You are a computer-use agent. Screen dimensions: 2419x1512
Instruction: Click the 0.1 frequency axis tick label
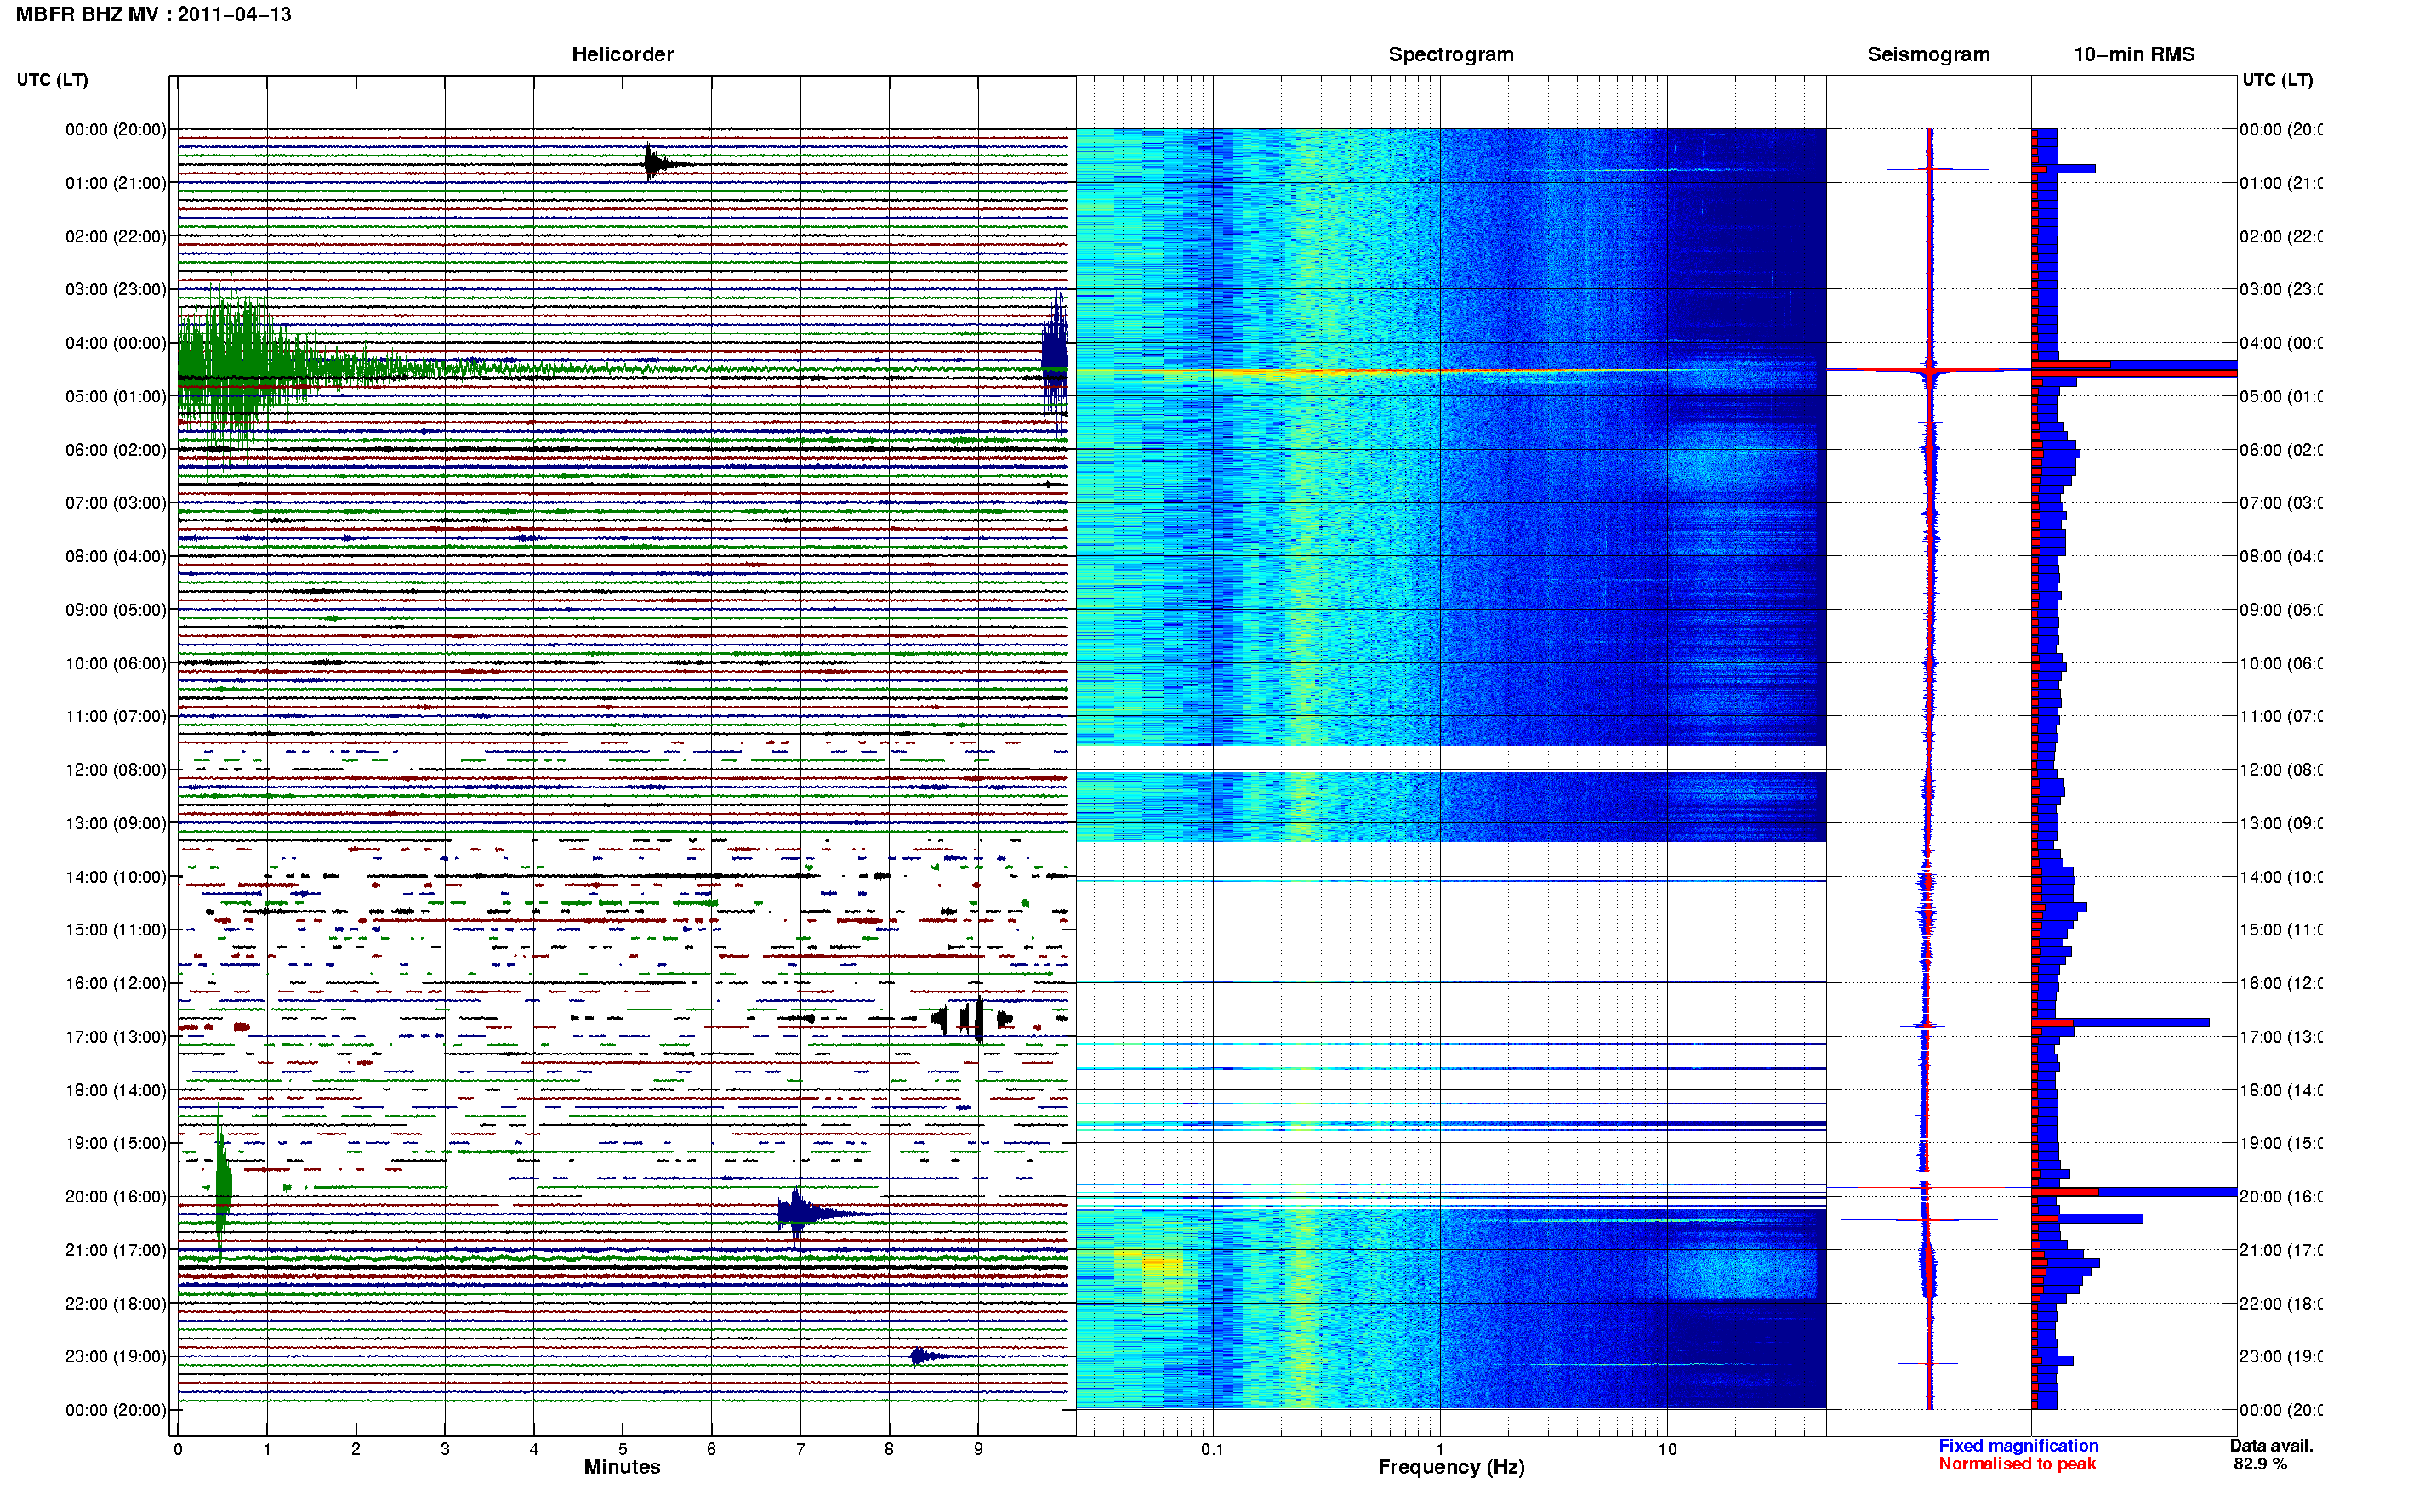1212,1448
